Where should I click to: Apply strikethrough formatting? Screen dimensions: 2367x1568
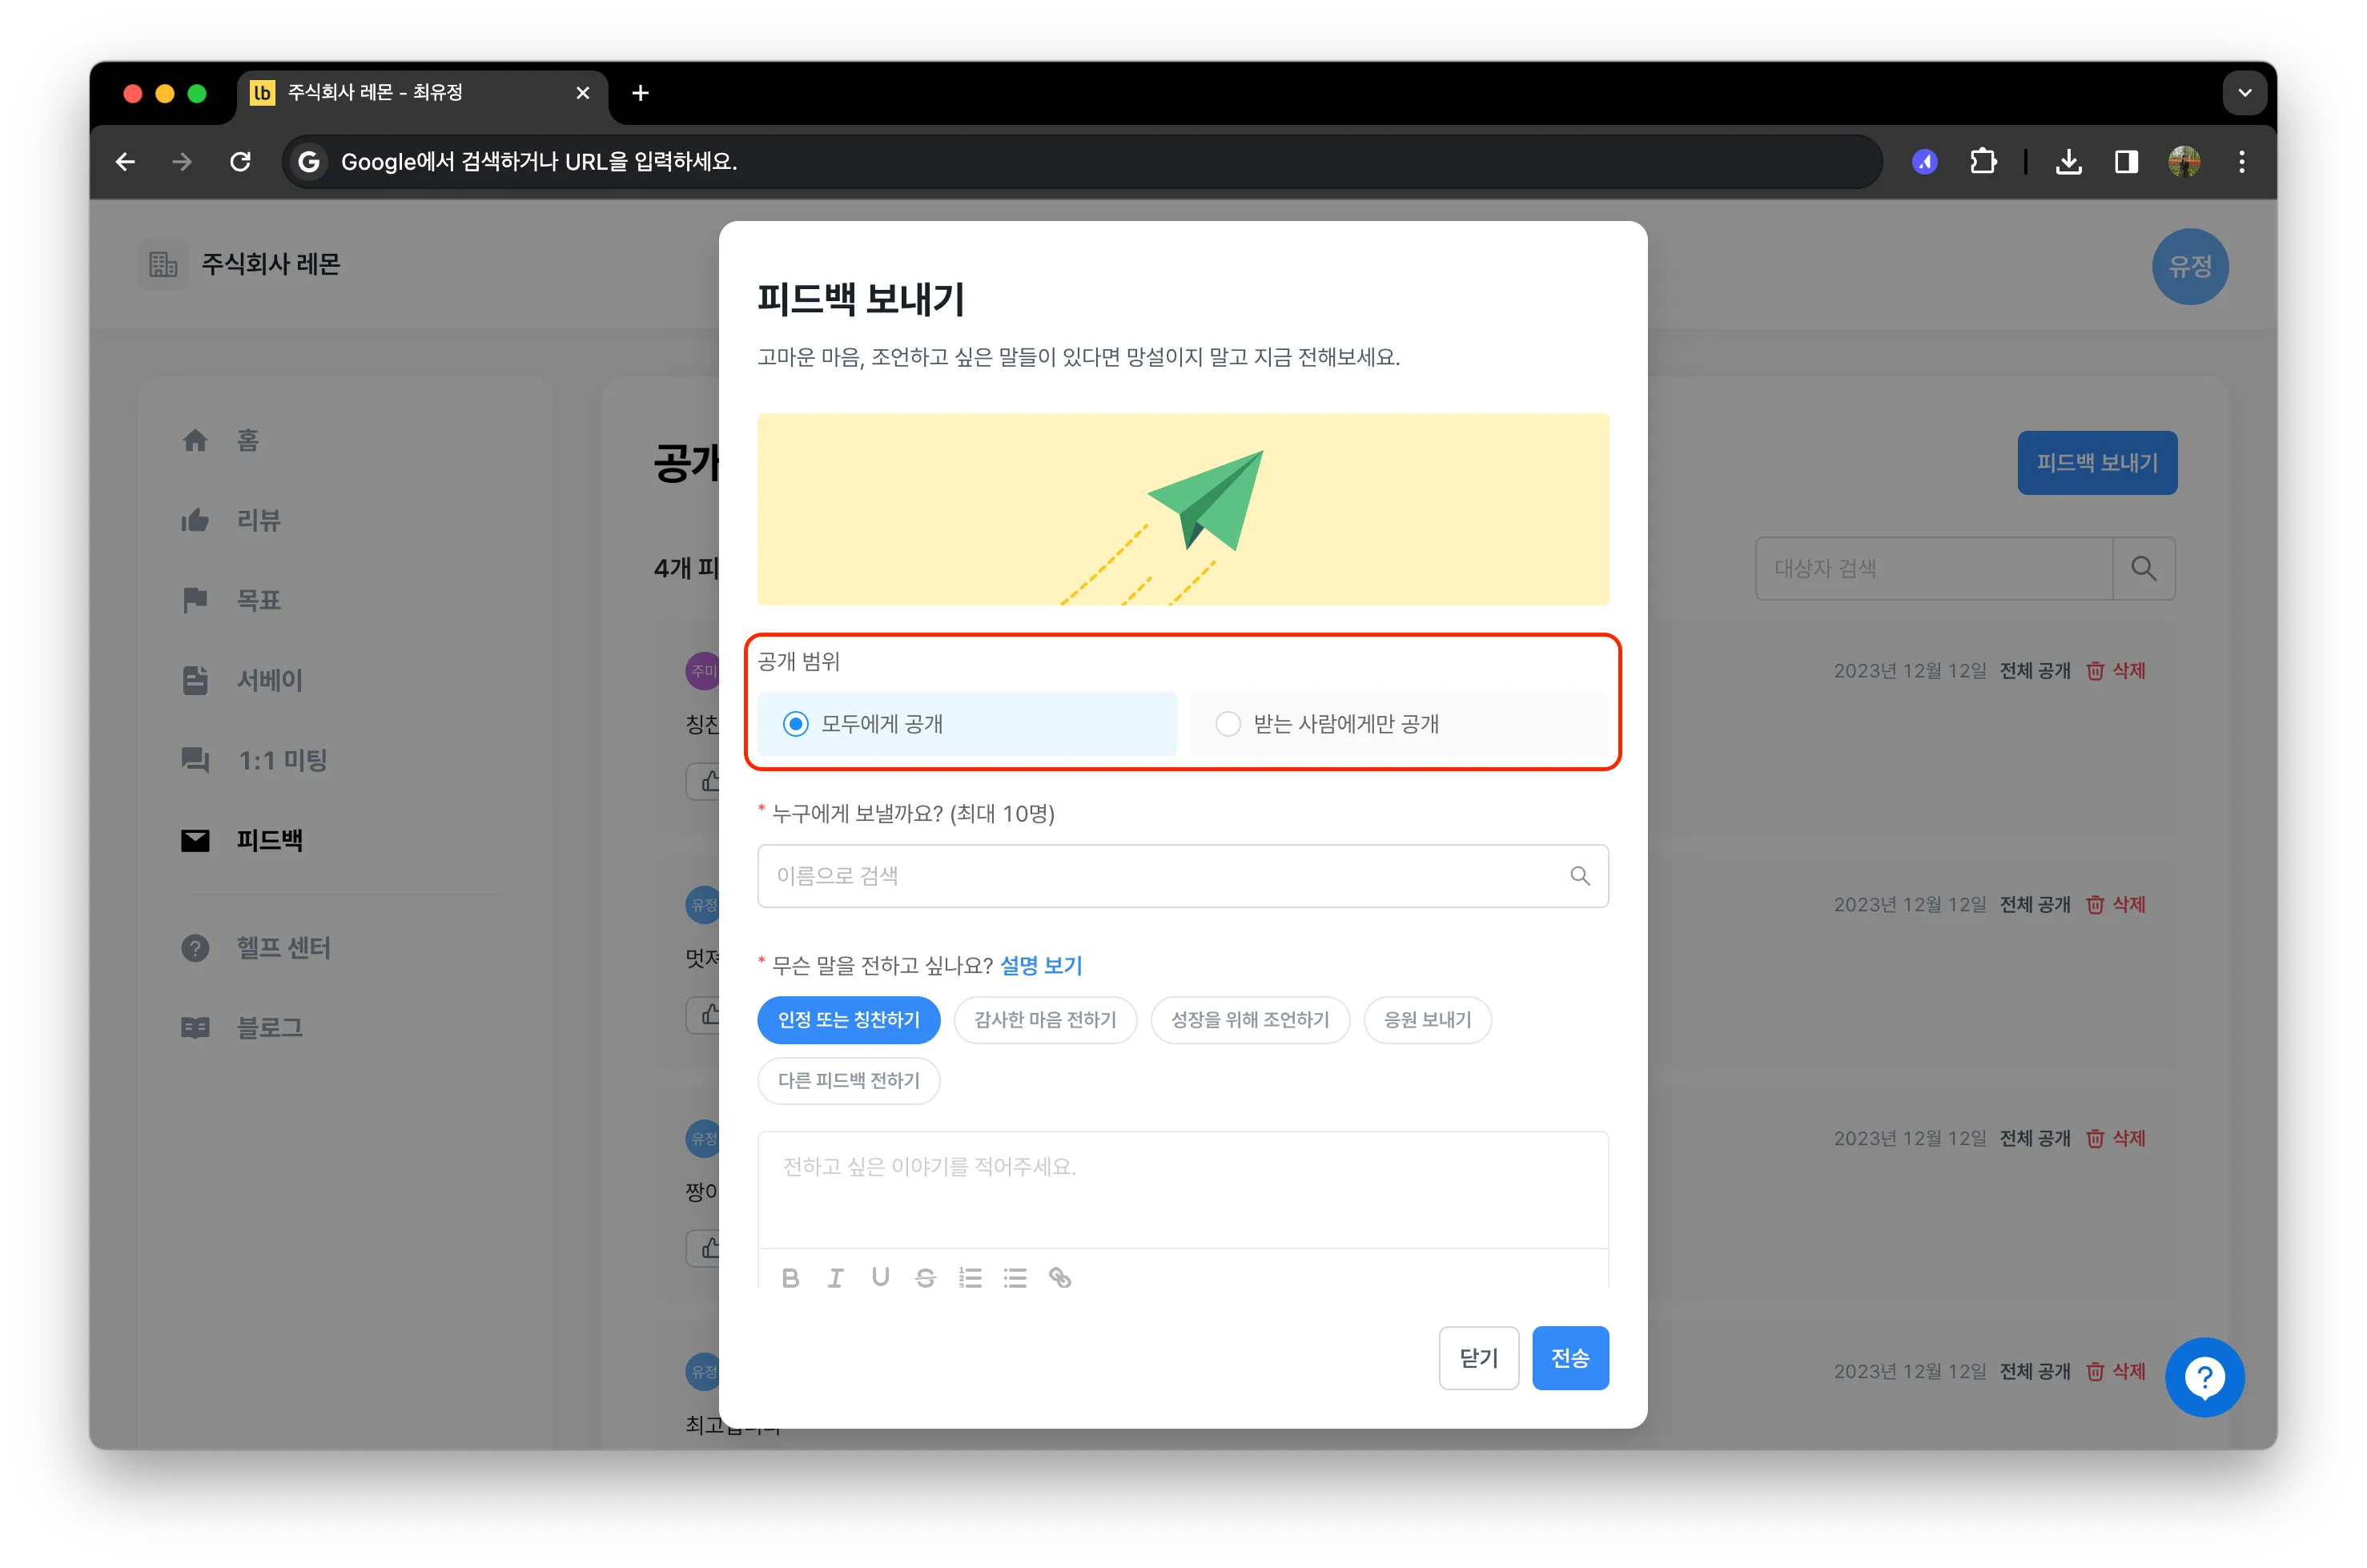pos(925,1278)
